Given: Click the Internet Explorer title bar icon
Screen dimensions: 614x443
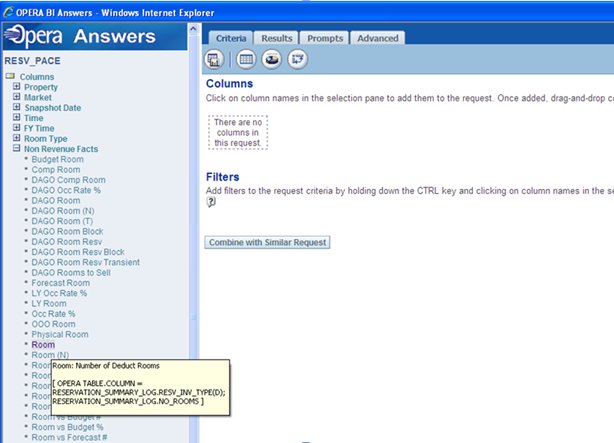Looking at the screenshot, I should pos(8,12).
